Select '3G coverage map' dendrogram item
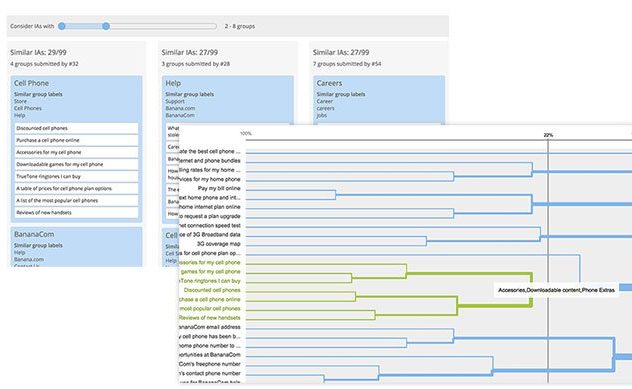The height and width of the screenshot is (389, 632). [218, 244]
